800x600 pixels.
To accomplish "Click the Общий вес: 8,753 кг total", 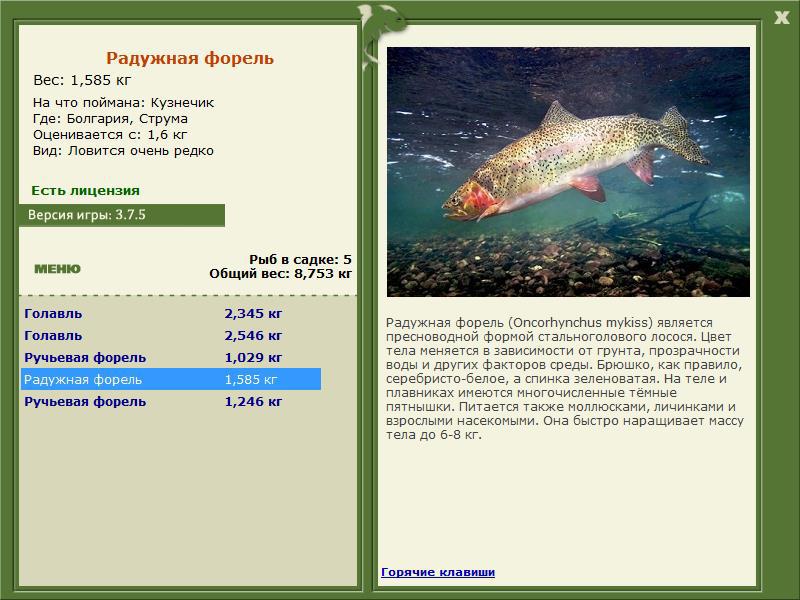I will point(281,273).
